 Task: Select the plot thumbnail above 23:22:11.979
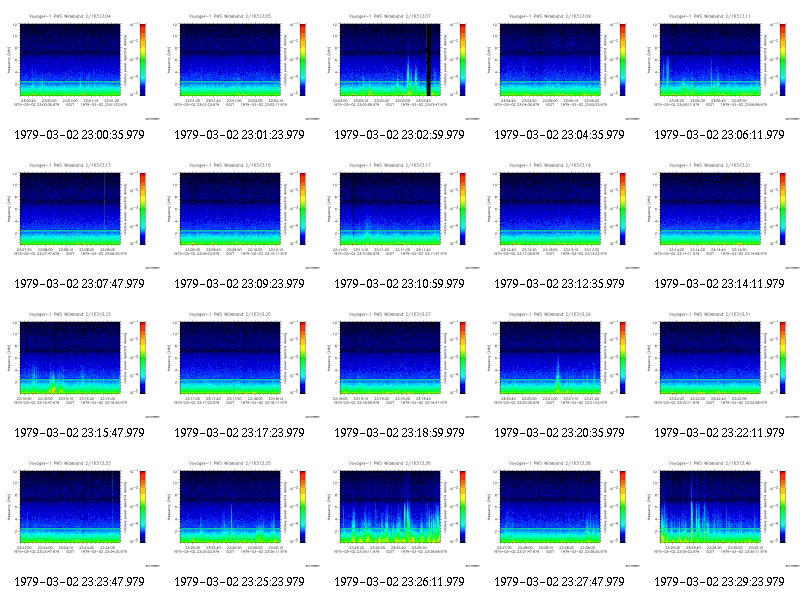point(720,364)
